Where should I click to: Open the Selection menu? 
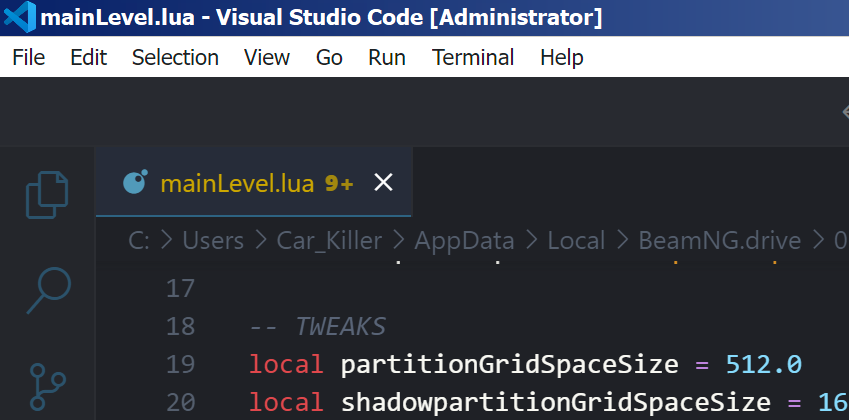[x=175, y=58]
